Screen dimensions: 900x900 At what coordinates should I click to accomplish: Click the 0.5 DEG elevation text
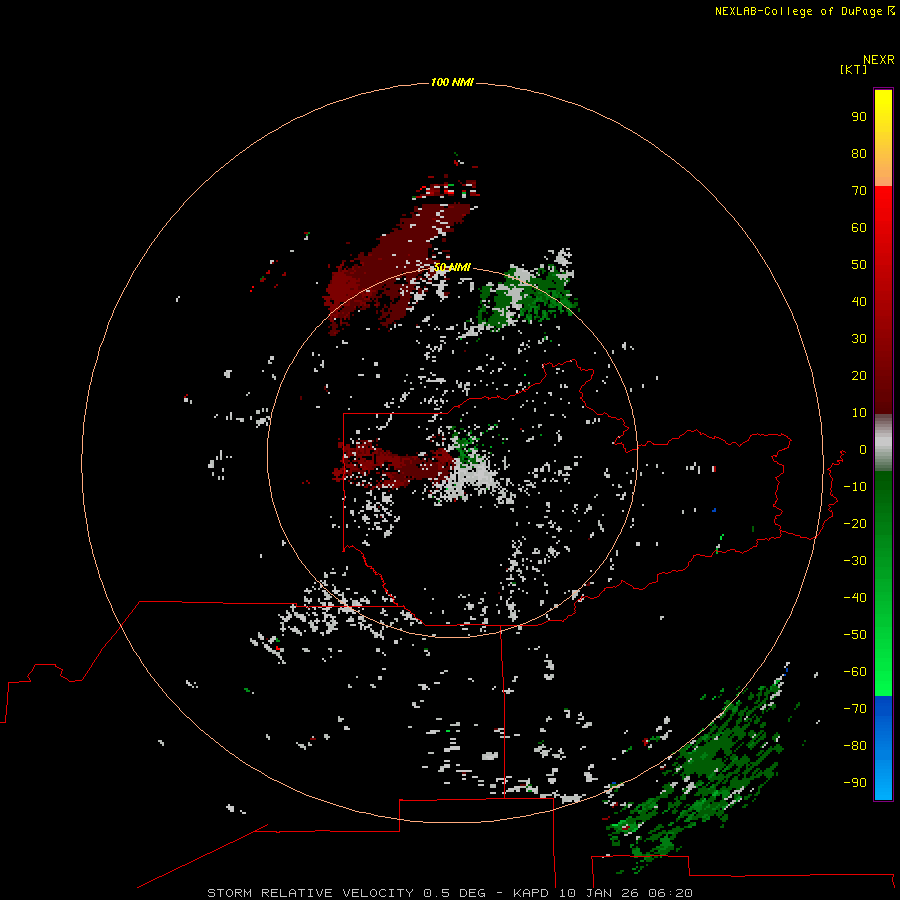(x=455, y=893)
